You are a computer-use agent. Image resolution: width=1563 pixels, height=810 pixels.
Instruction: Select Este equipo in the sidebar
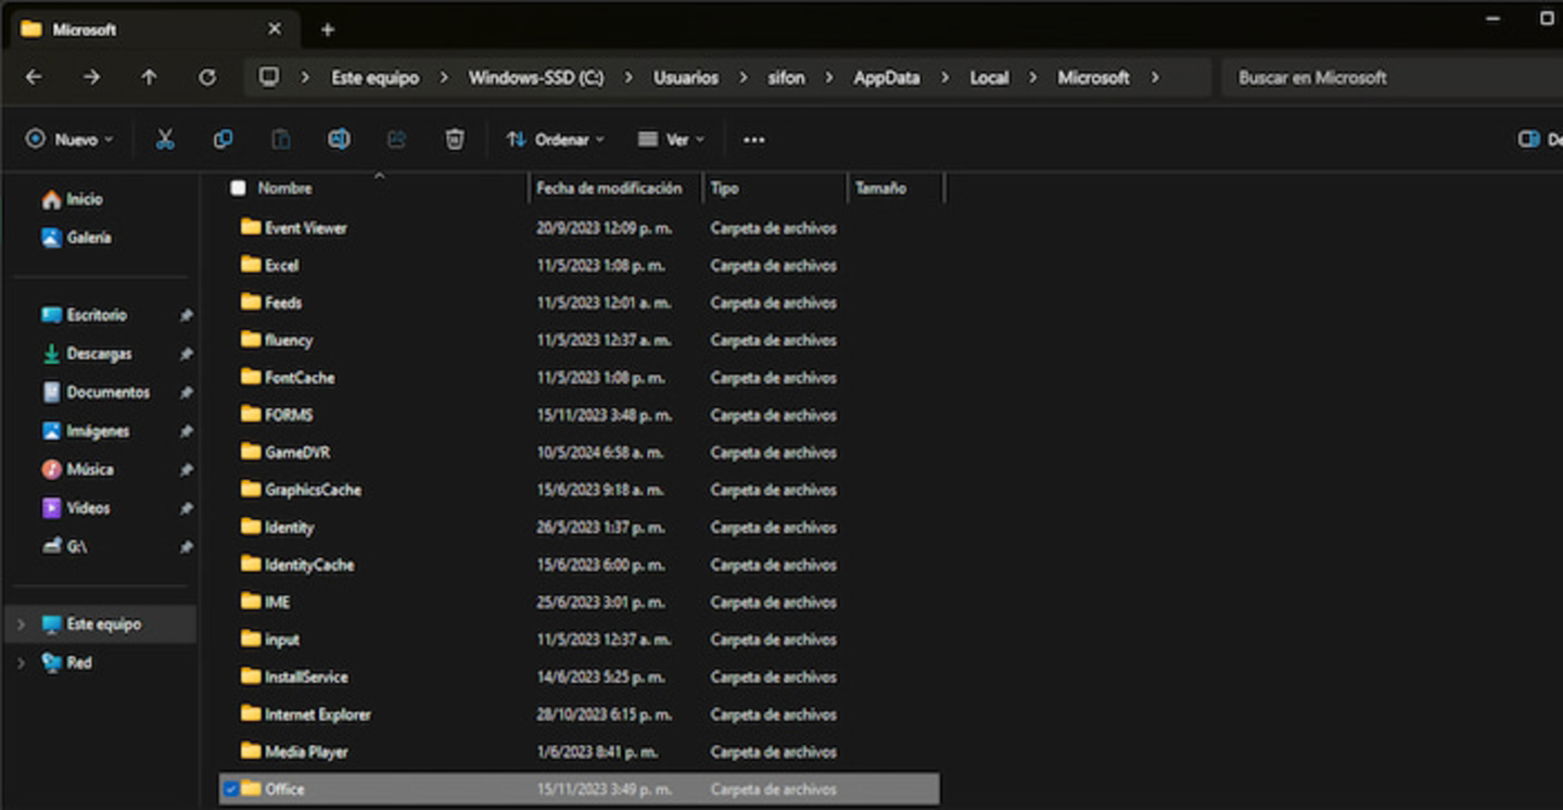[101, 624]
